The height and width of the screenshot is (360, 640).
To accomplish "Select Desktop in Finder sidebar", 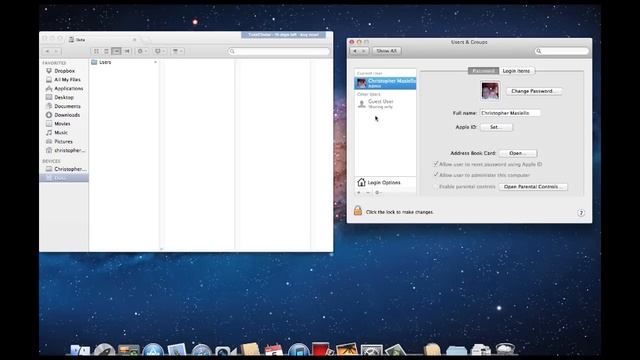I will [64, 98].
